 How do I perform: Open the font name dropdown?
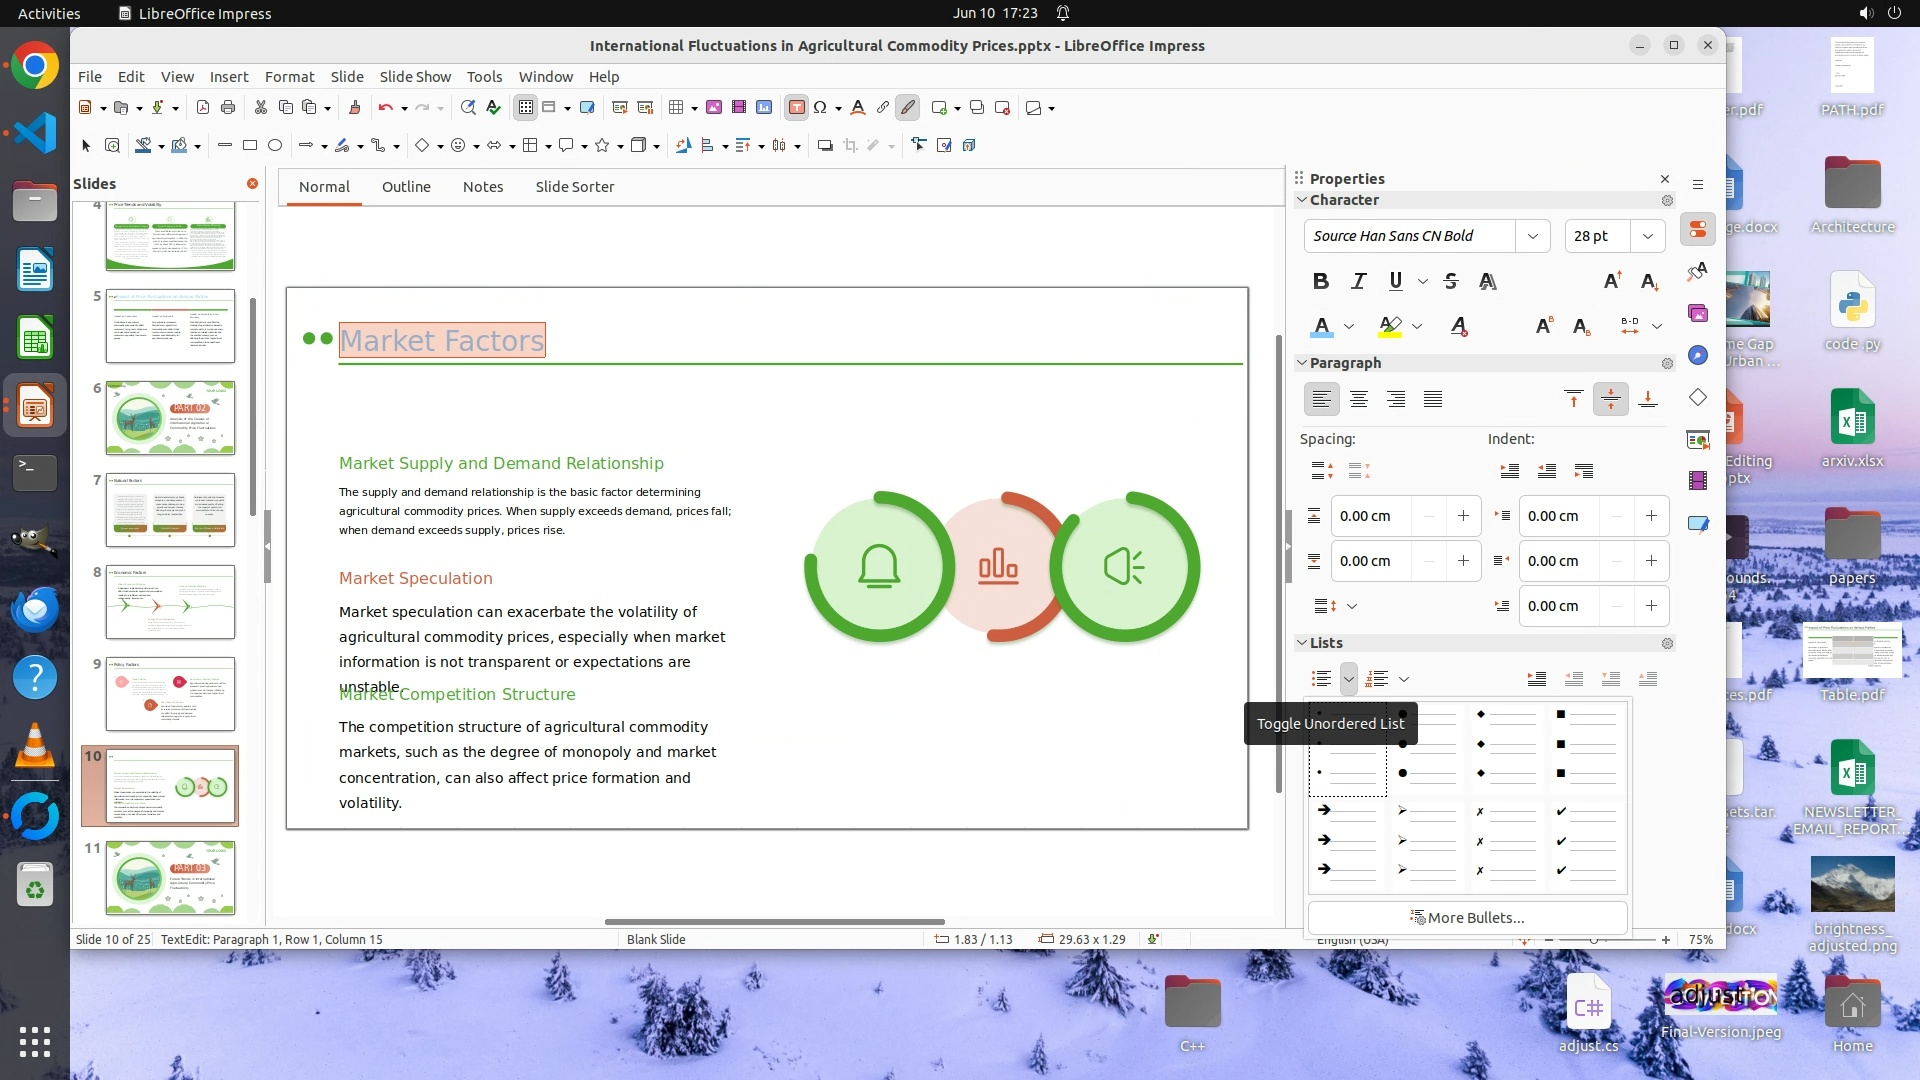pyautogui.click(x=1532, y=236)
